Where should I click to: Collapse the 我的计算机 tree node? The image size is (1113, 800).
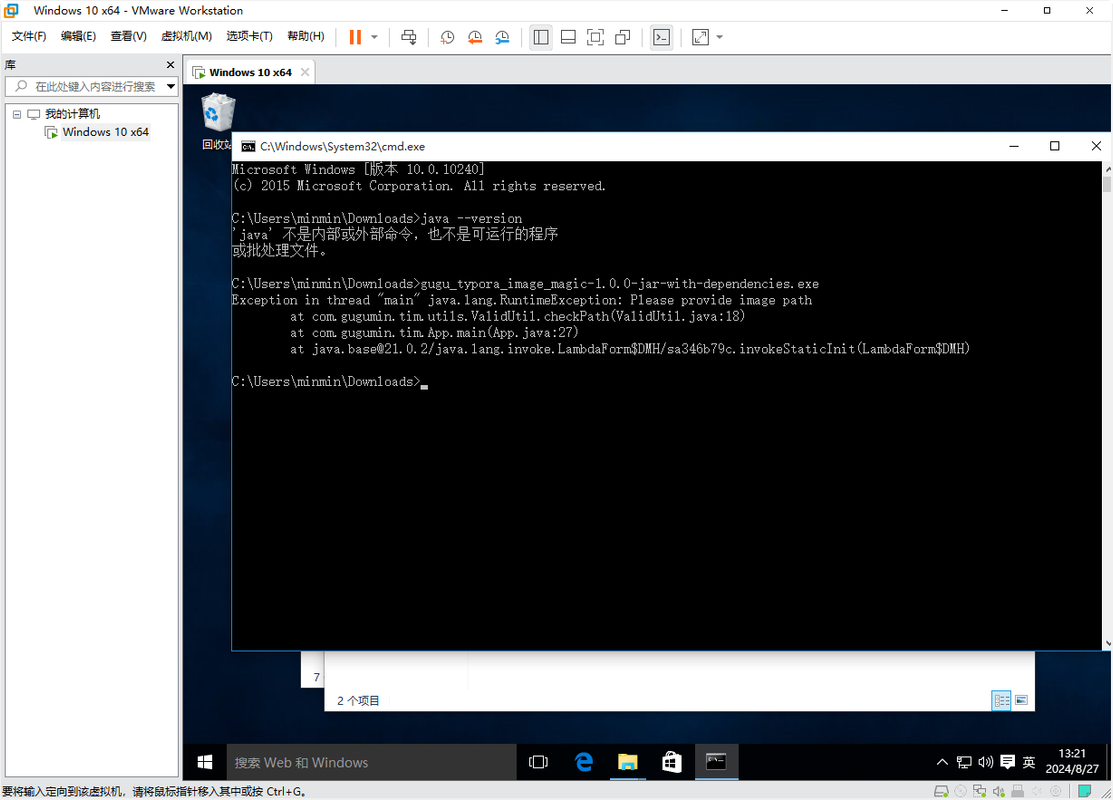coord(17,114)
